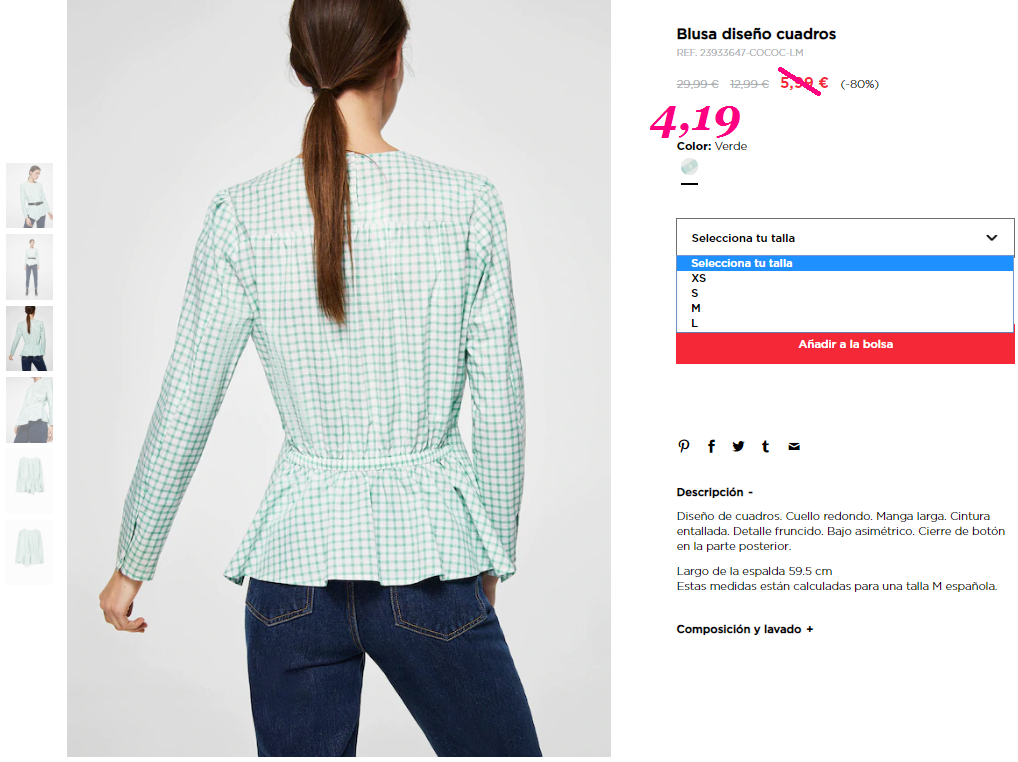Open the 'Selecciona tu talla' dropdown arrow
This screenshot has width=1018, height=762.
pos(991,238)
